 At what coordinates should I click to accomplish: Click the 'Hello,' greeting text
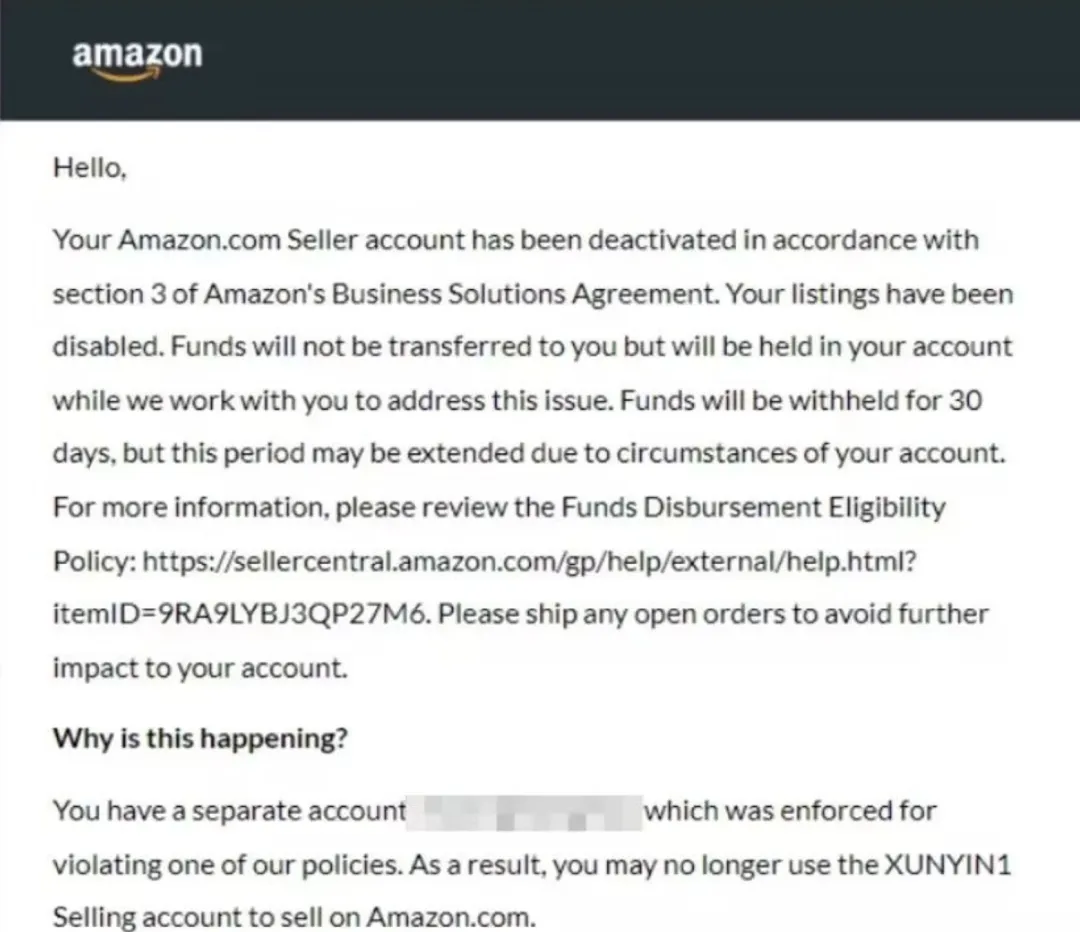click(x=90, y=167)
